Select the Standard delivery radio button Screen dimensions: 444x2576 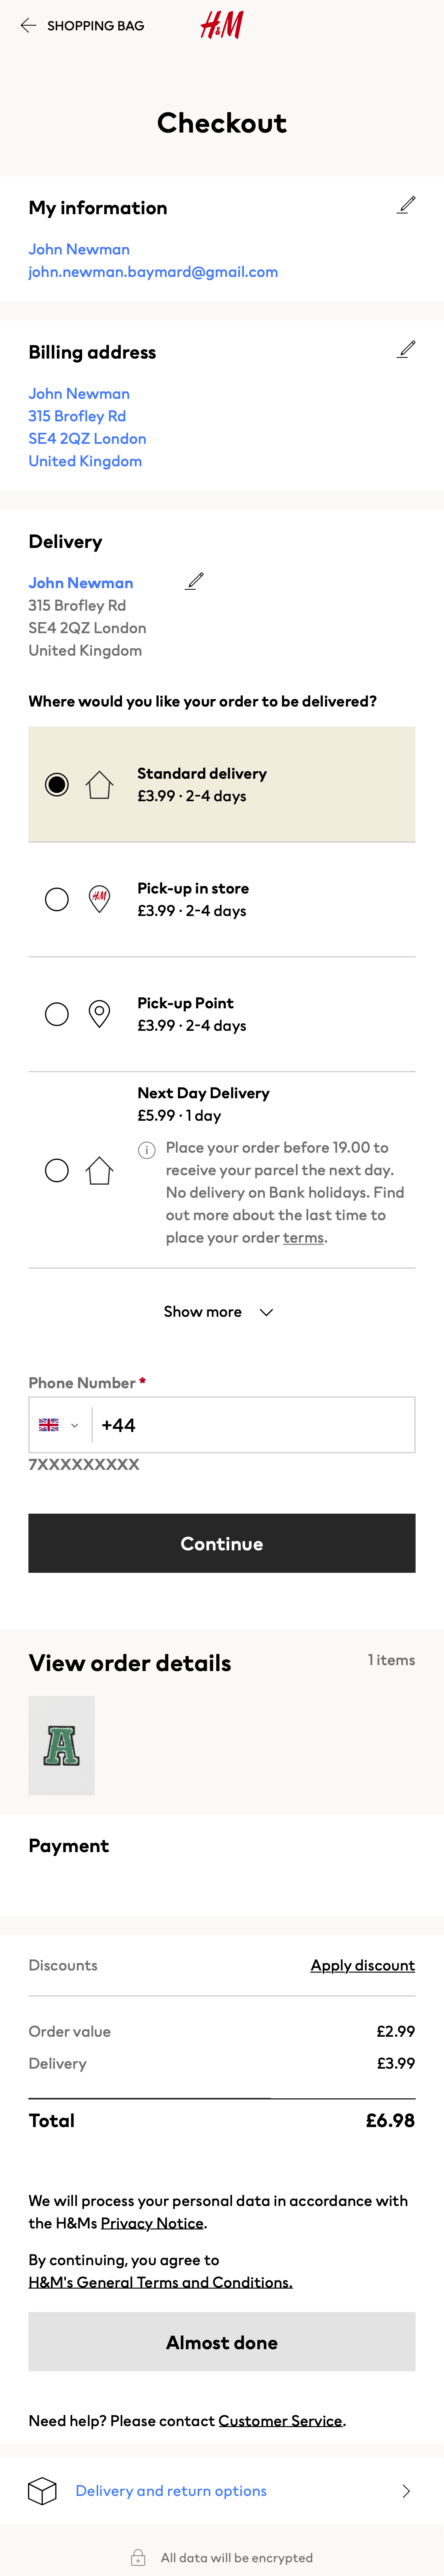57,784
